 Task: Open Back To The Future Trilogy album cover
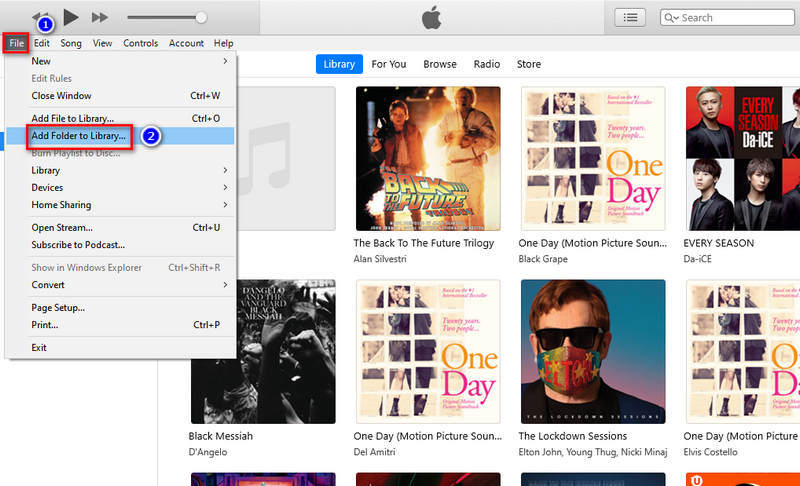tap(428, 159)
